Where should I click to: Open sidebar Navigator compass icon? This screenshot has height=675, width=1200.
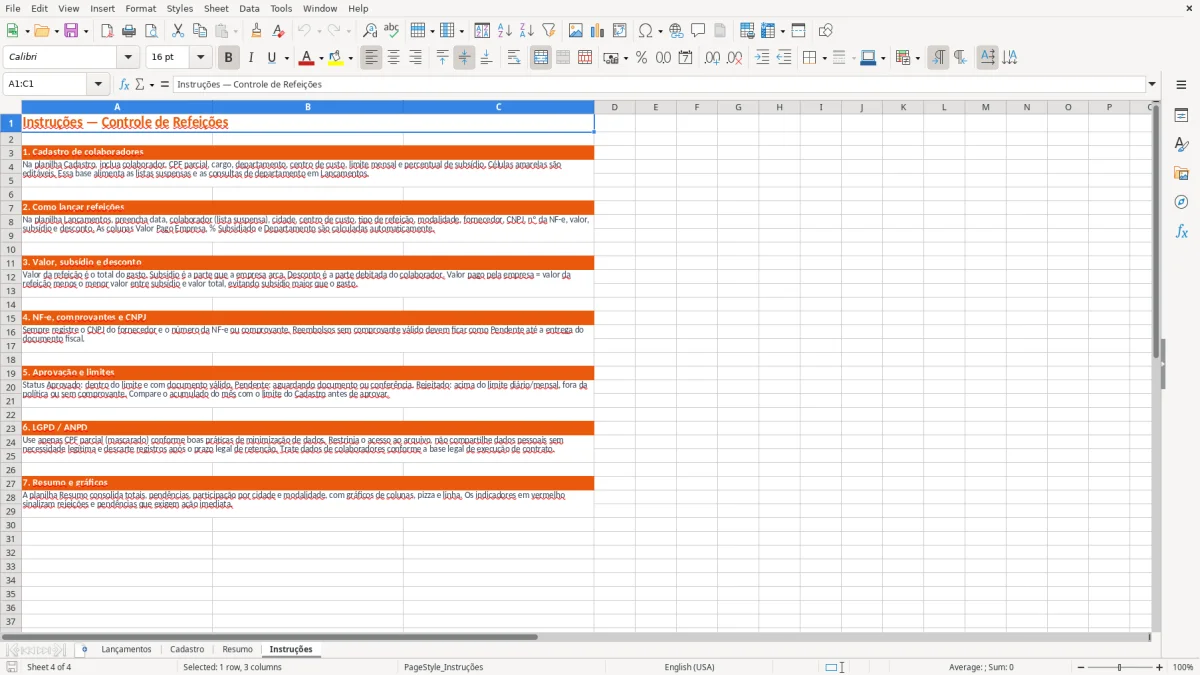coord(1181,202)
